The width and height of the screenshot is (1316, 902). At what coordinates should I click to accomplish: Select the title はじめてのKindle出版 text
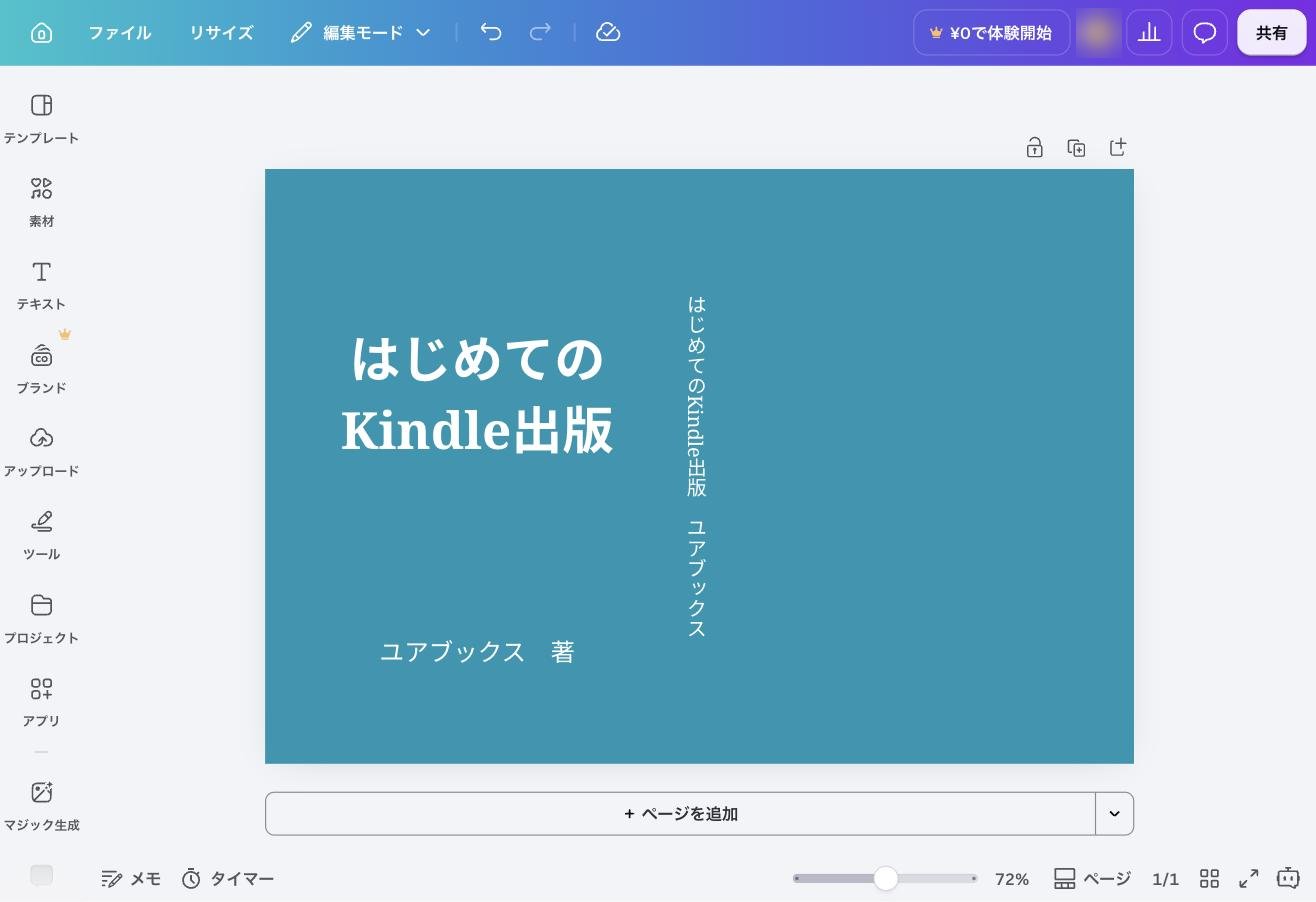[x=477, y=395]
